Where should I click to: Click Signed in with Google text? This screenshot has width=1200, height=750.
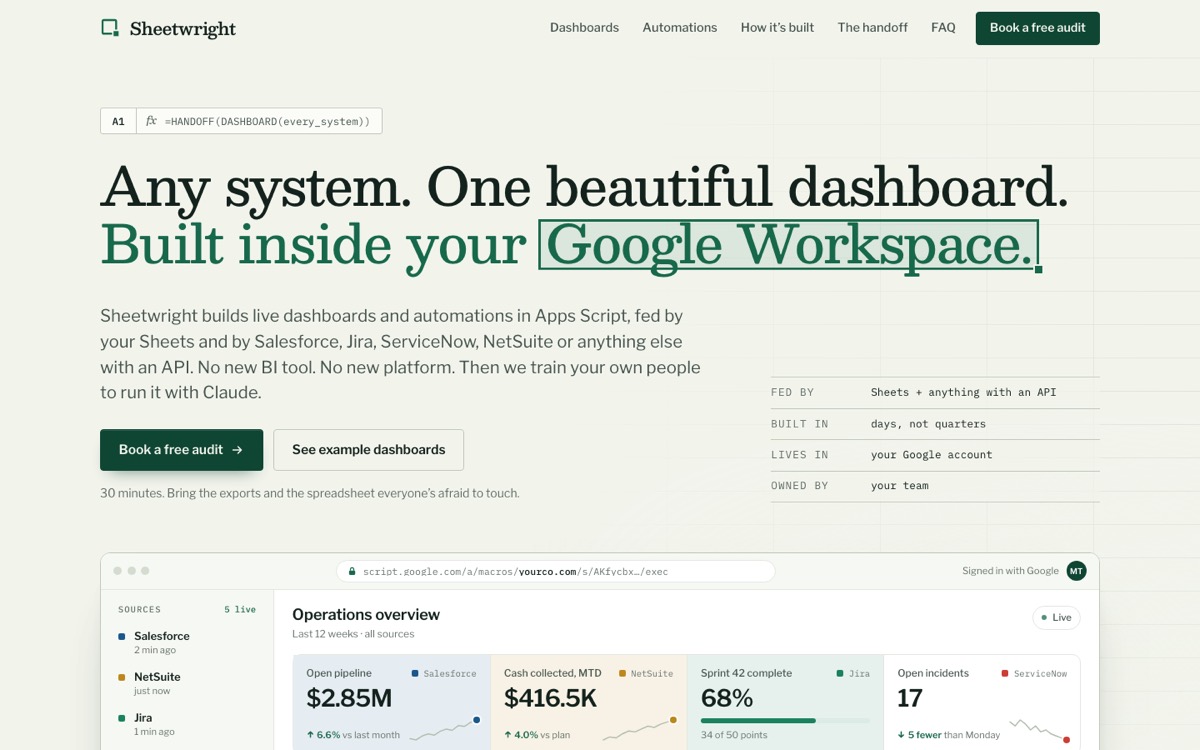1010,571
